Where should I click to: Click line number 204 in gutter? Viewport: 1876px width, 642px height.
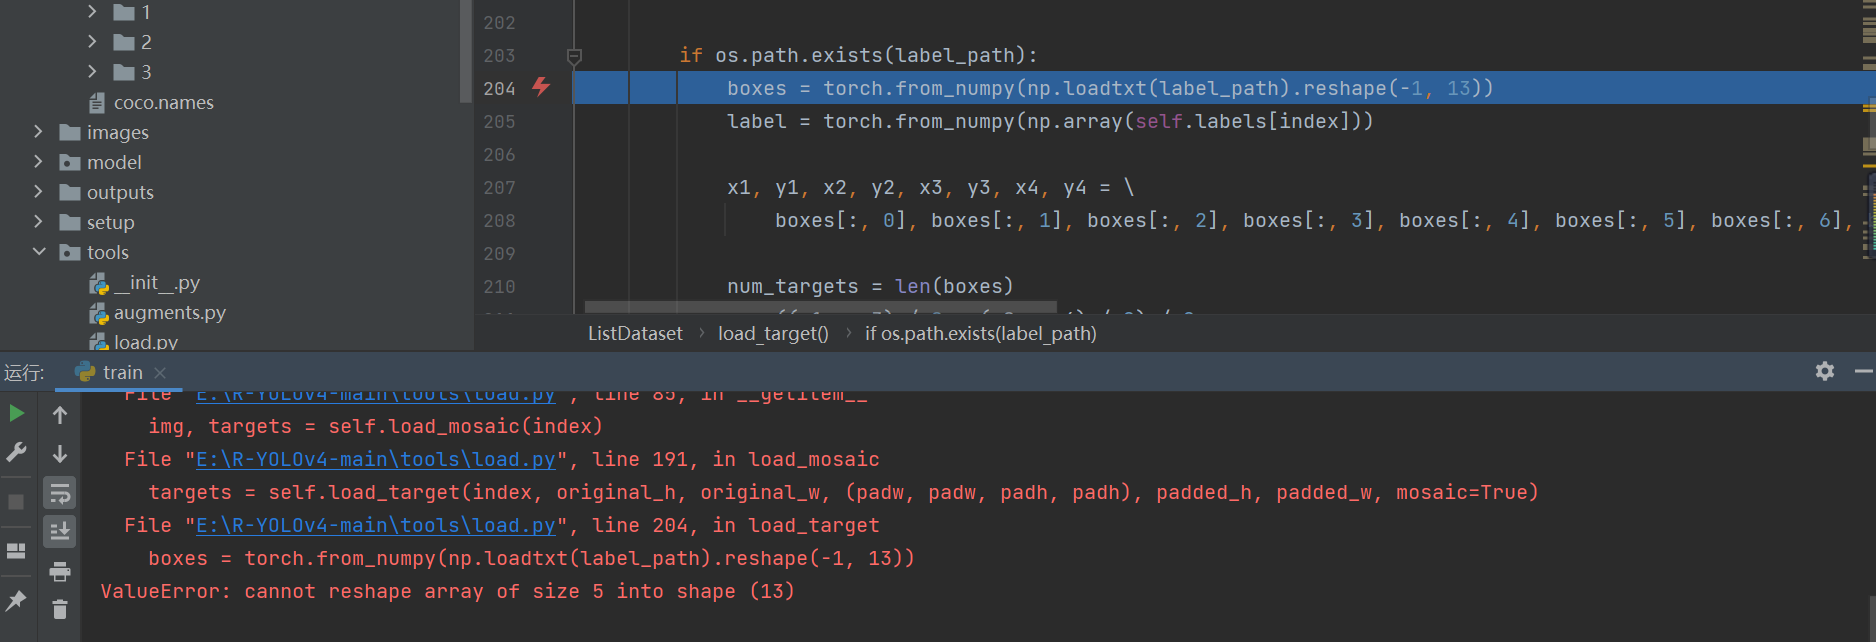[499, 89]
